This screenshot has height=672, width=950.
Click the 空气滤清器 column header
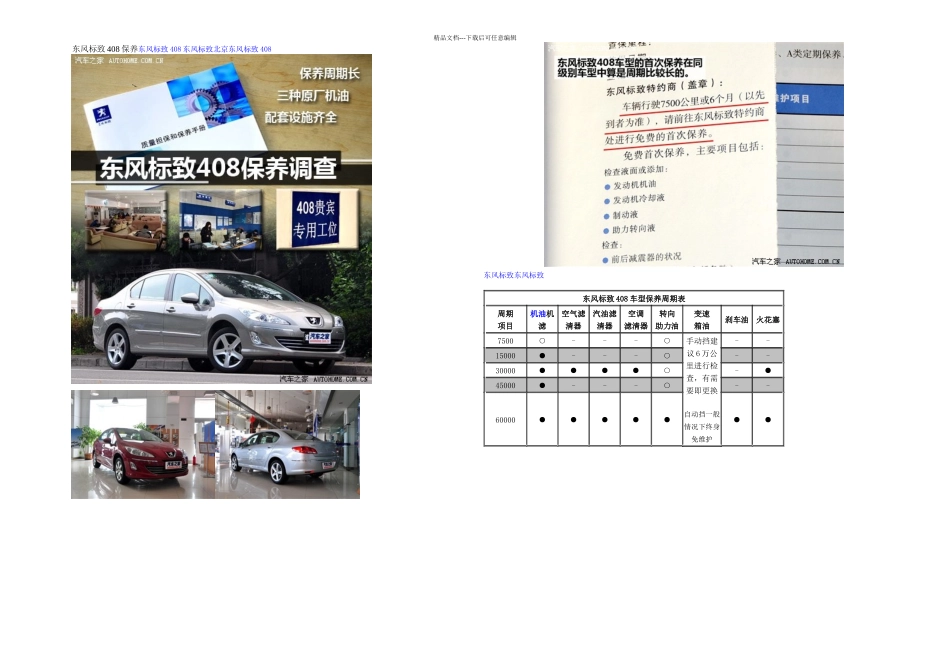coord(573,320)
